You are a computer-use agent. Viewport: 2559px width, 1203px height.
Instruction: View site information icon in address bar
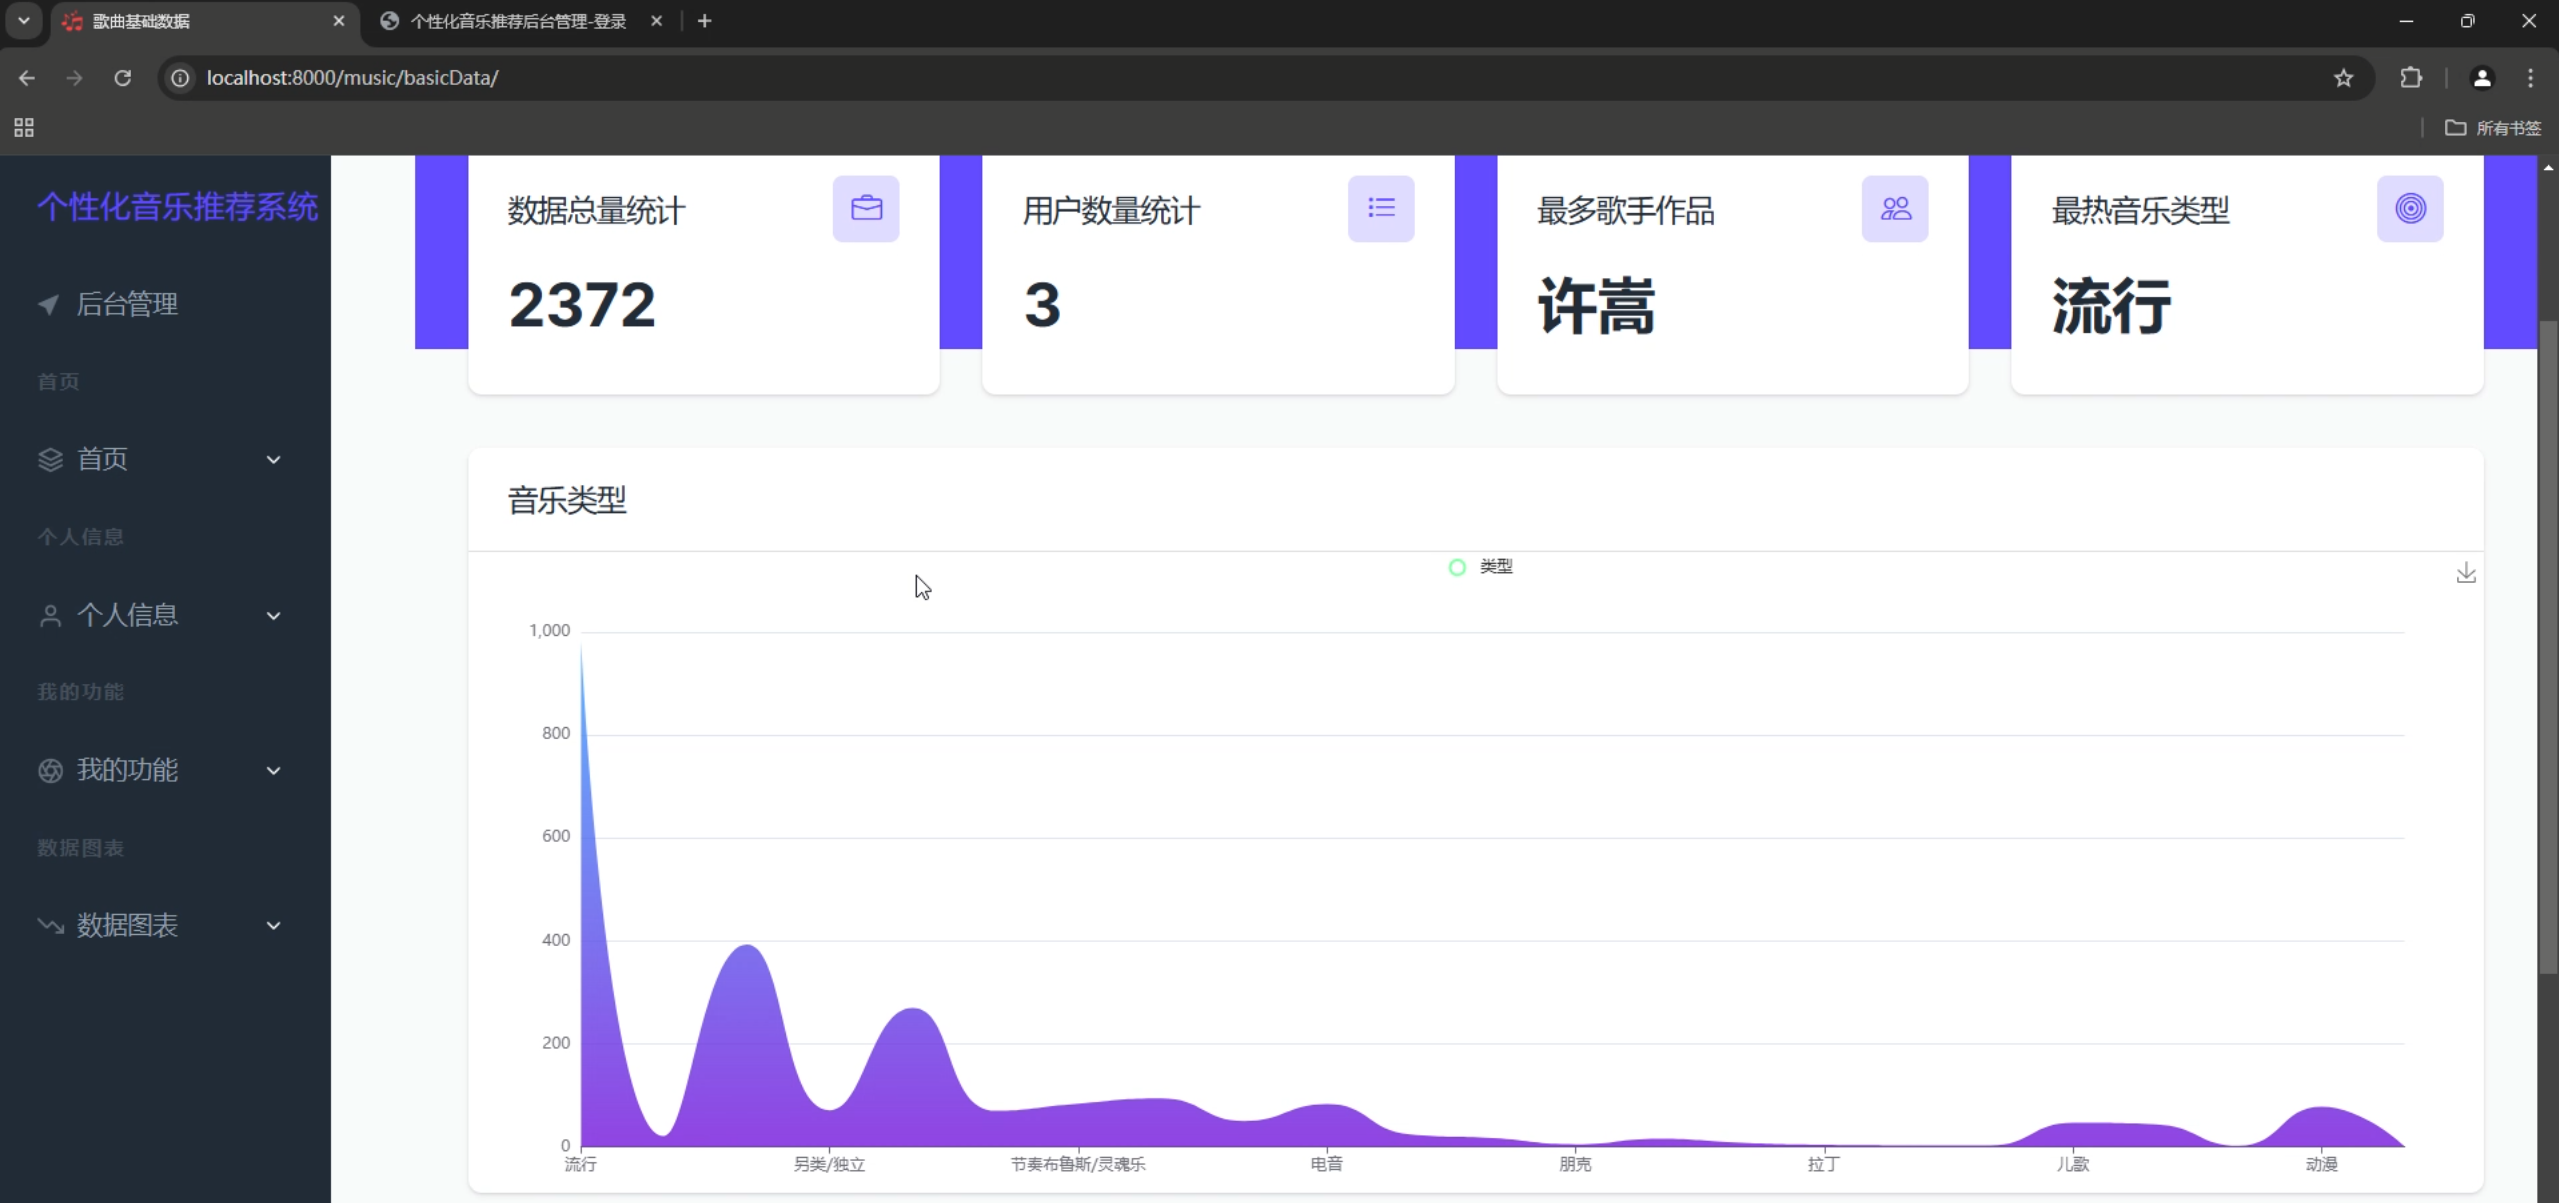click(x=180, y=78)
